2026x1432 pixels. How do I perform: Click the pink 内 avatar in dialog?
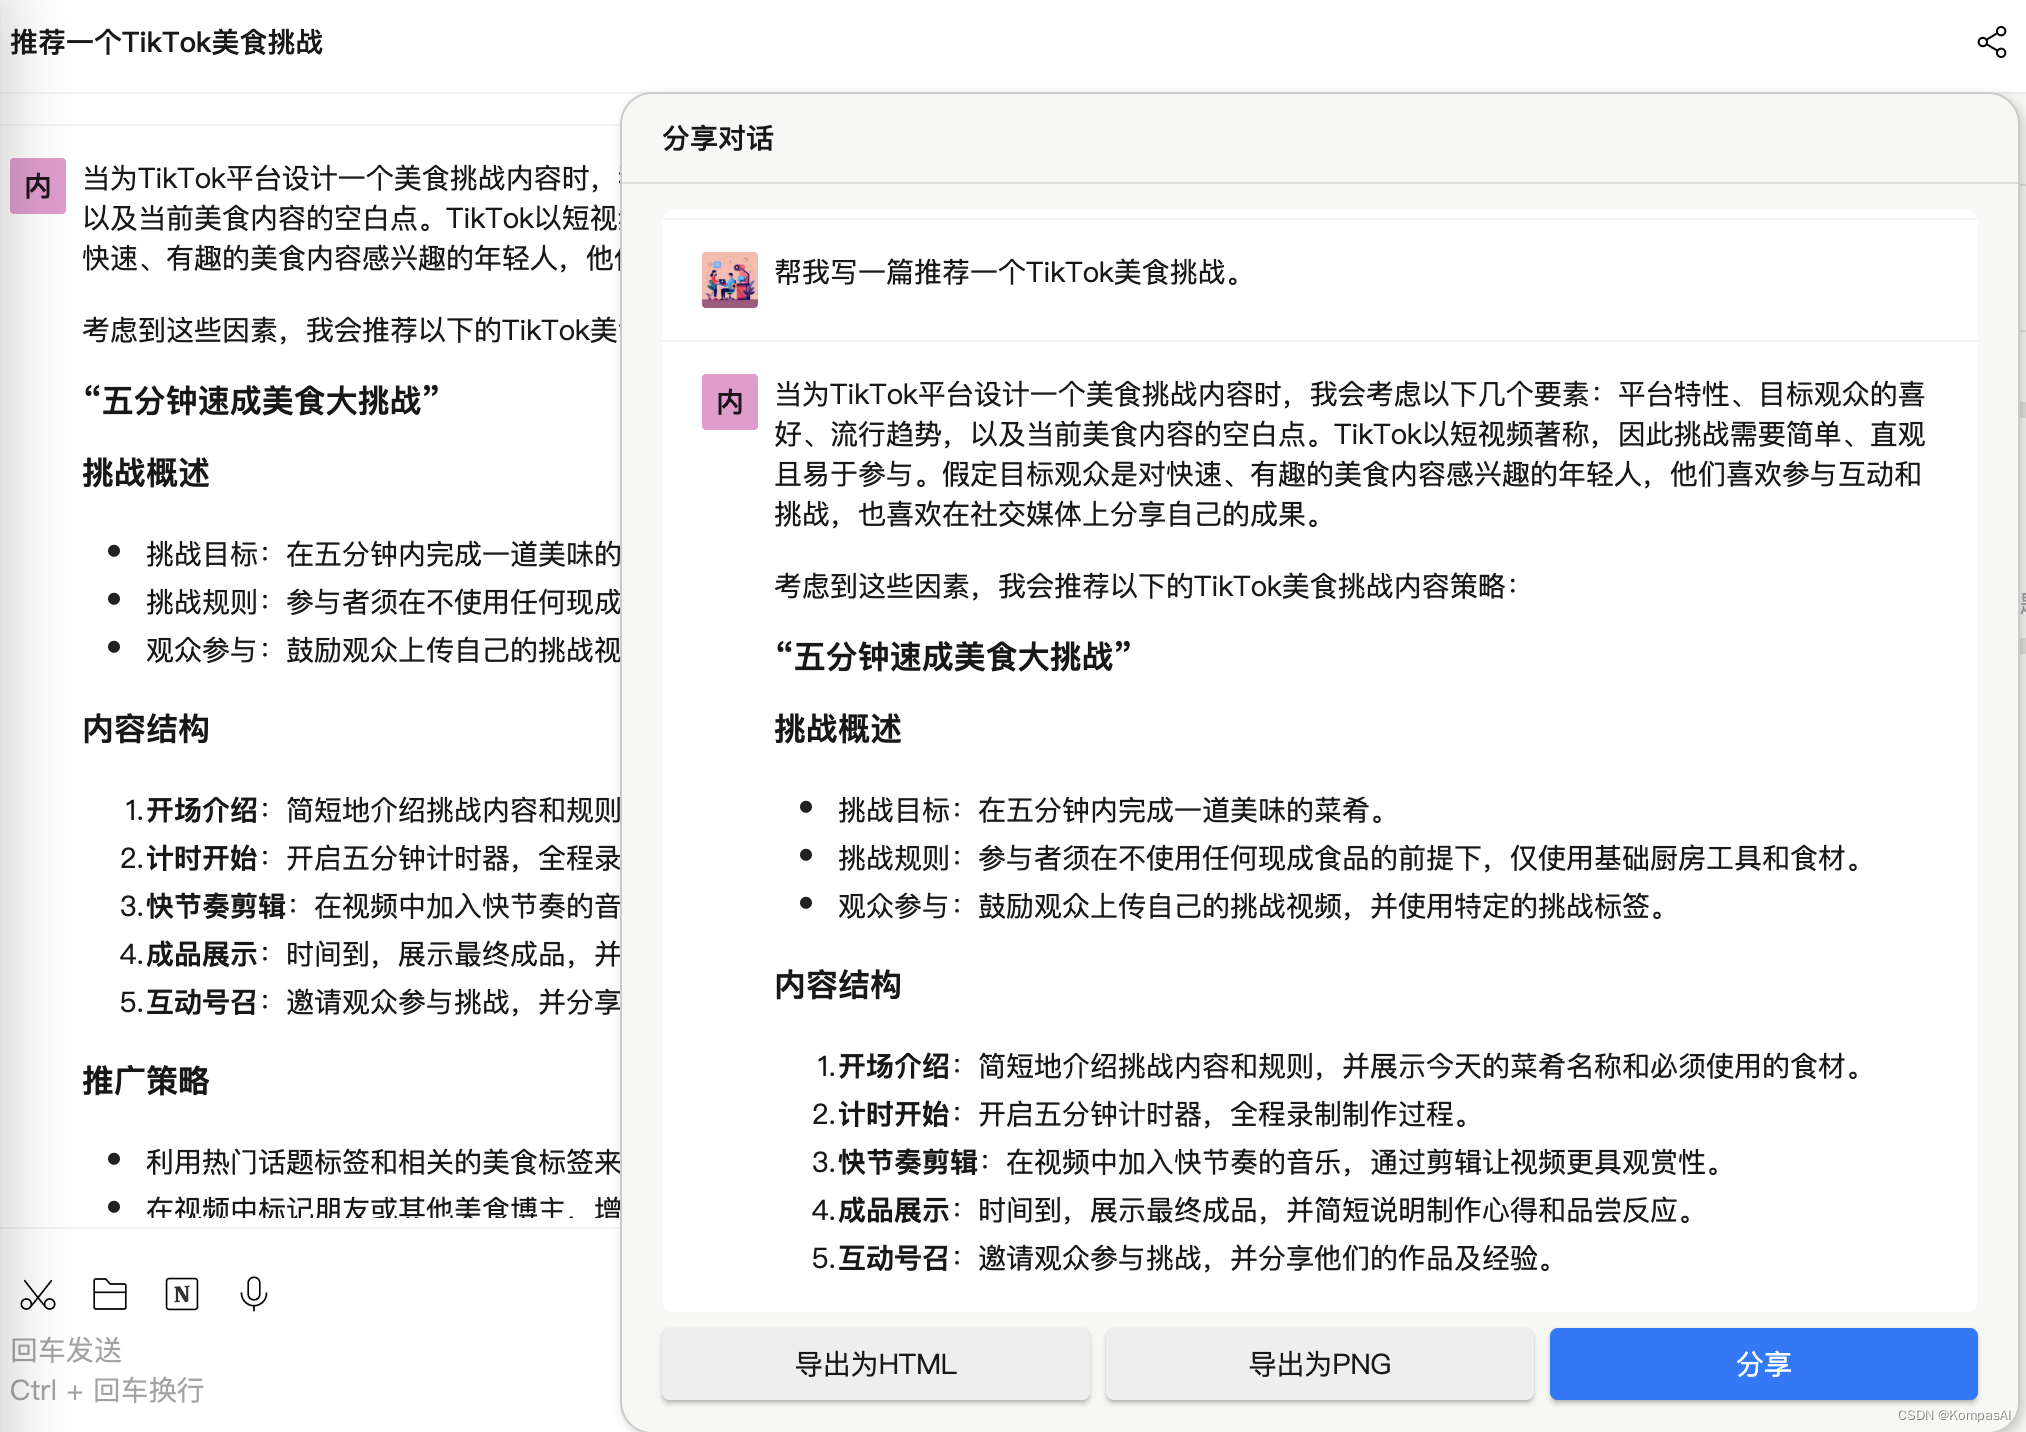(729, 402)
